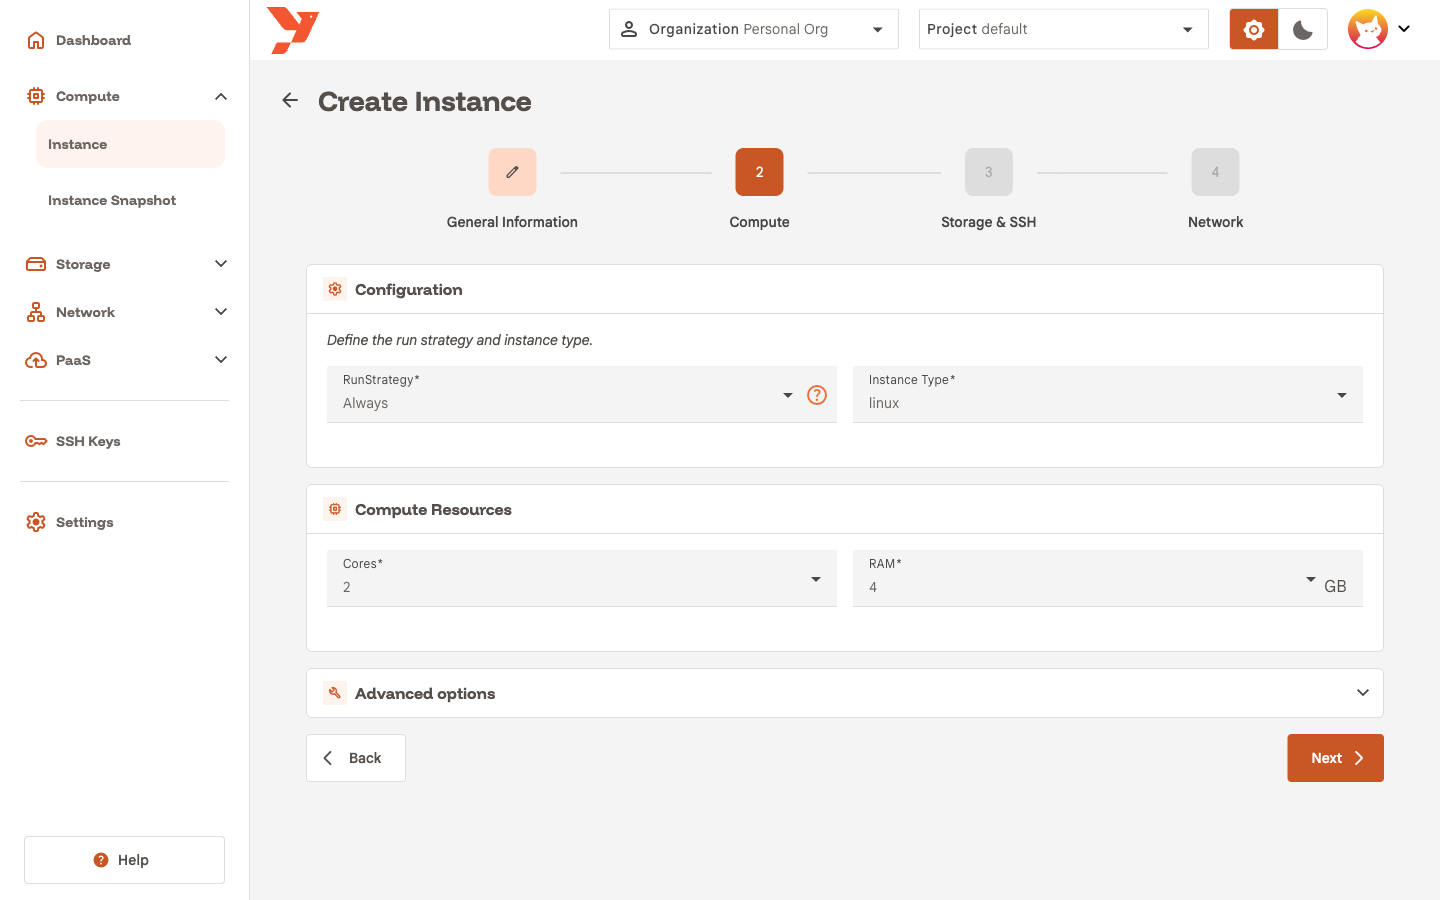
Task: Select Instance in the sidebar
Action: coord(130,144)
